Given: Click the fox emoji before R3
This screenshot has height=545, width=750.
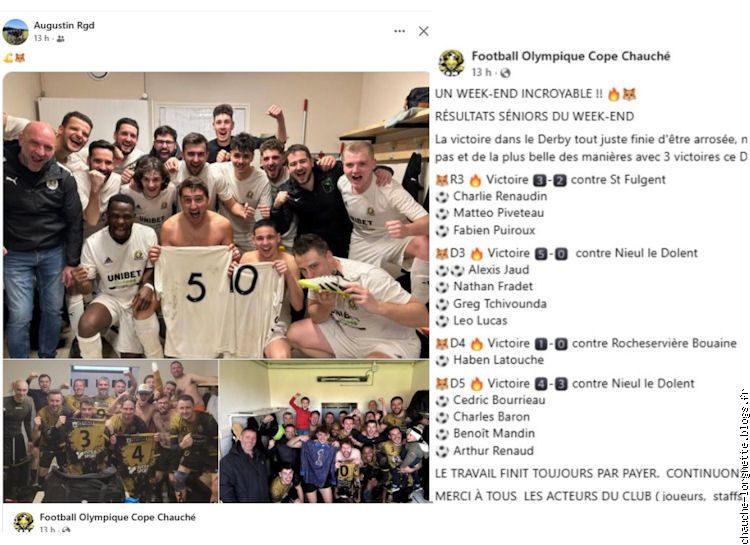Looking at the screenshot, I should click(x=442, y=180).
